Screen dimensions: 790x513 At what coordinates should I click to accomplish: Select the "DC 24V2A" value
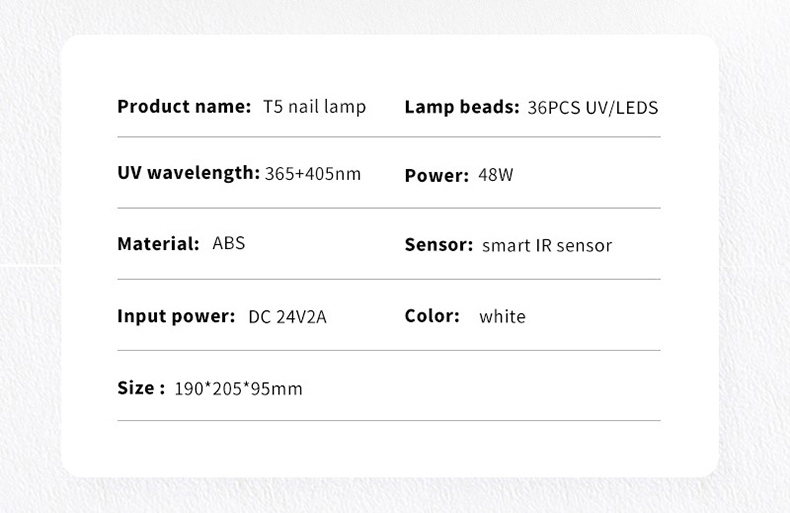click(287, 317)
